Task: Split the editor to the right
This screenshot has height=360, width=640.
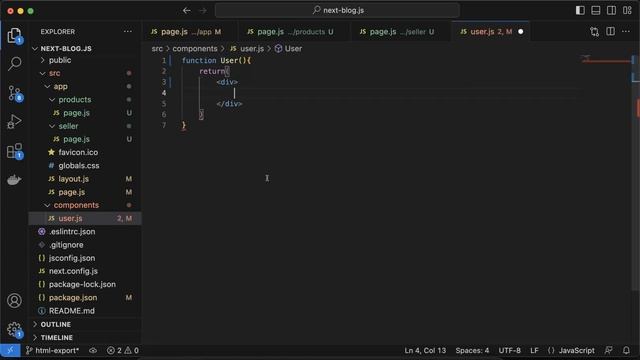Action: point(610,31)
